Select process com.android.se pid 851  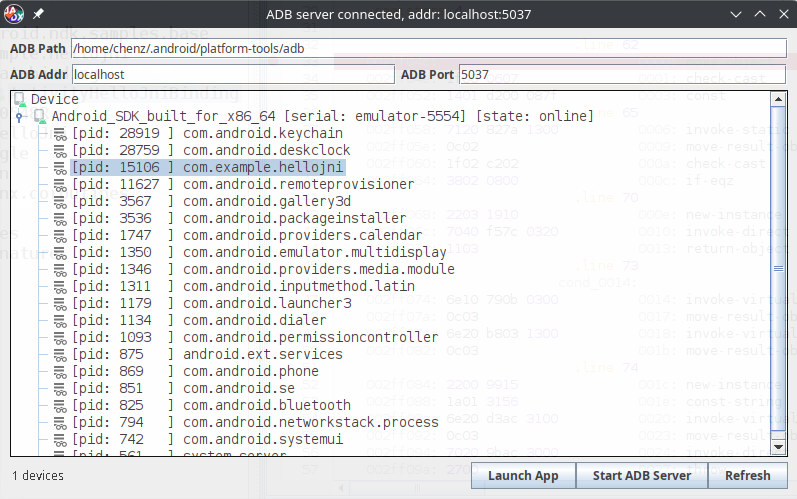pyautogui.click(x=183, y=389)
